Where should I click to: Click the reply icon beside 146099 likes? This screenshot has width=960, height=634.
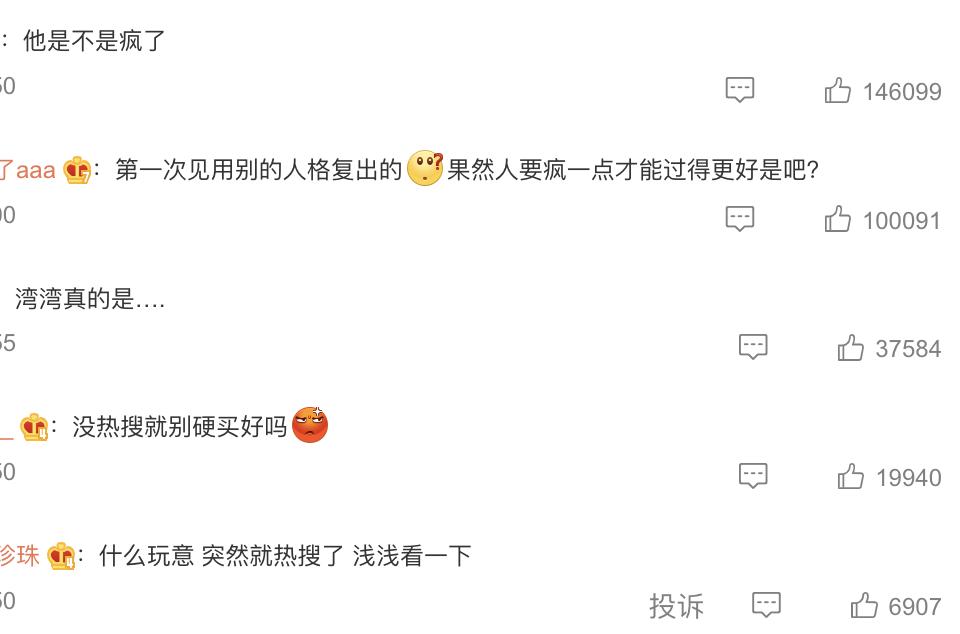[737, 89]
